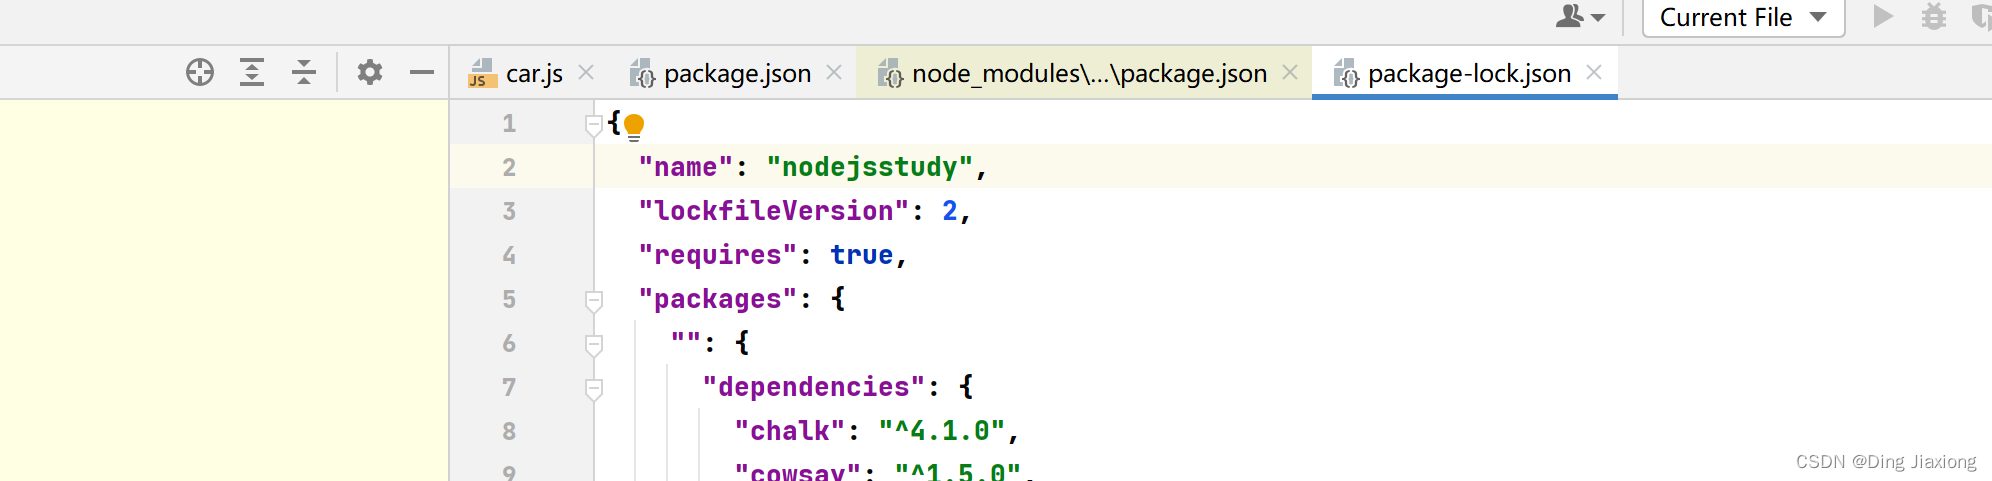
Task: Click the Run play icon
Action: point(1883,16)
